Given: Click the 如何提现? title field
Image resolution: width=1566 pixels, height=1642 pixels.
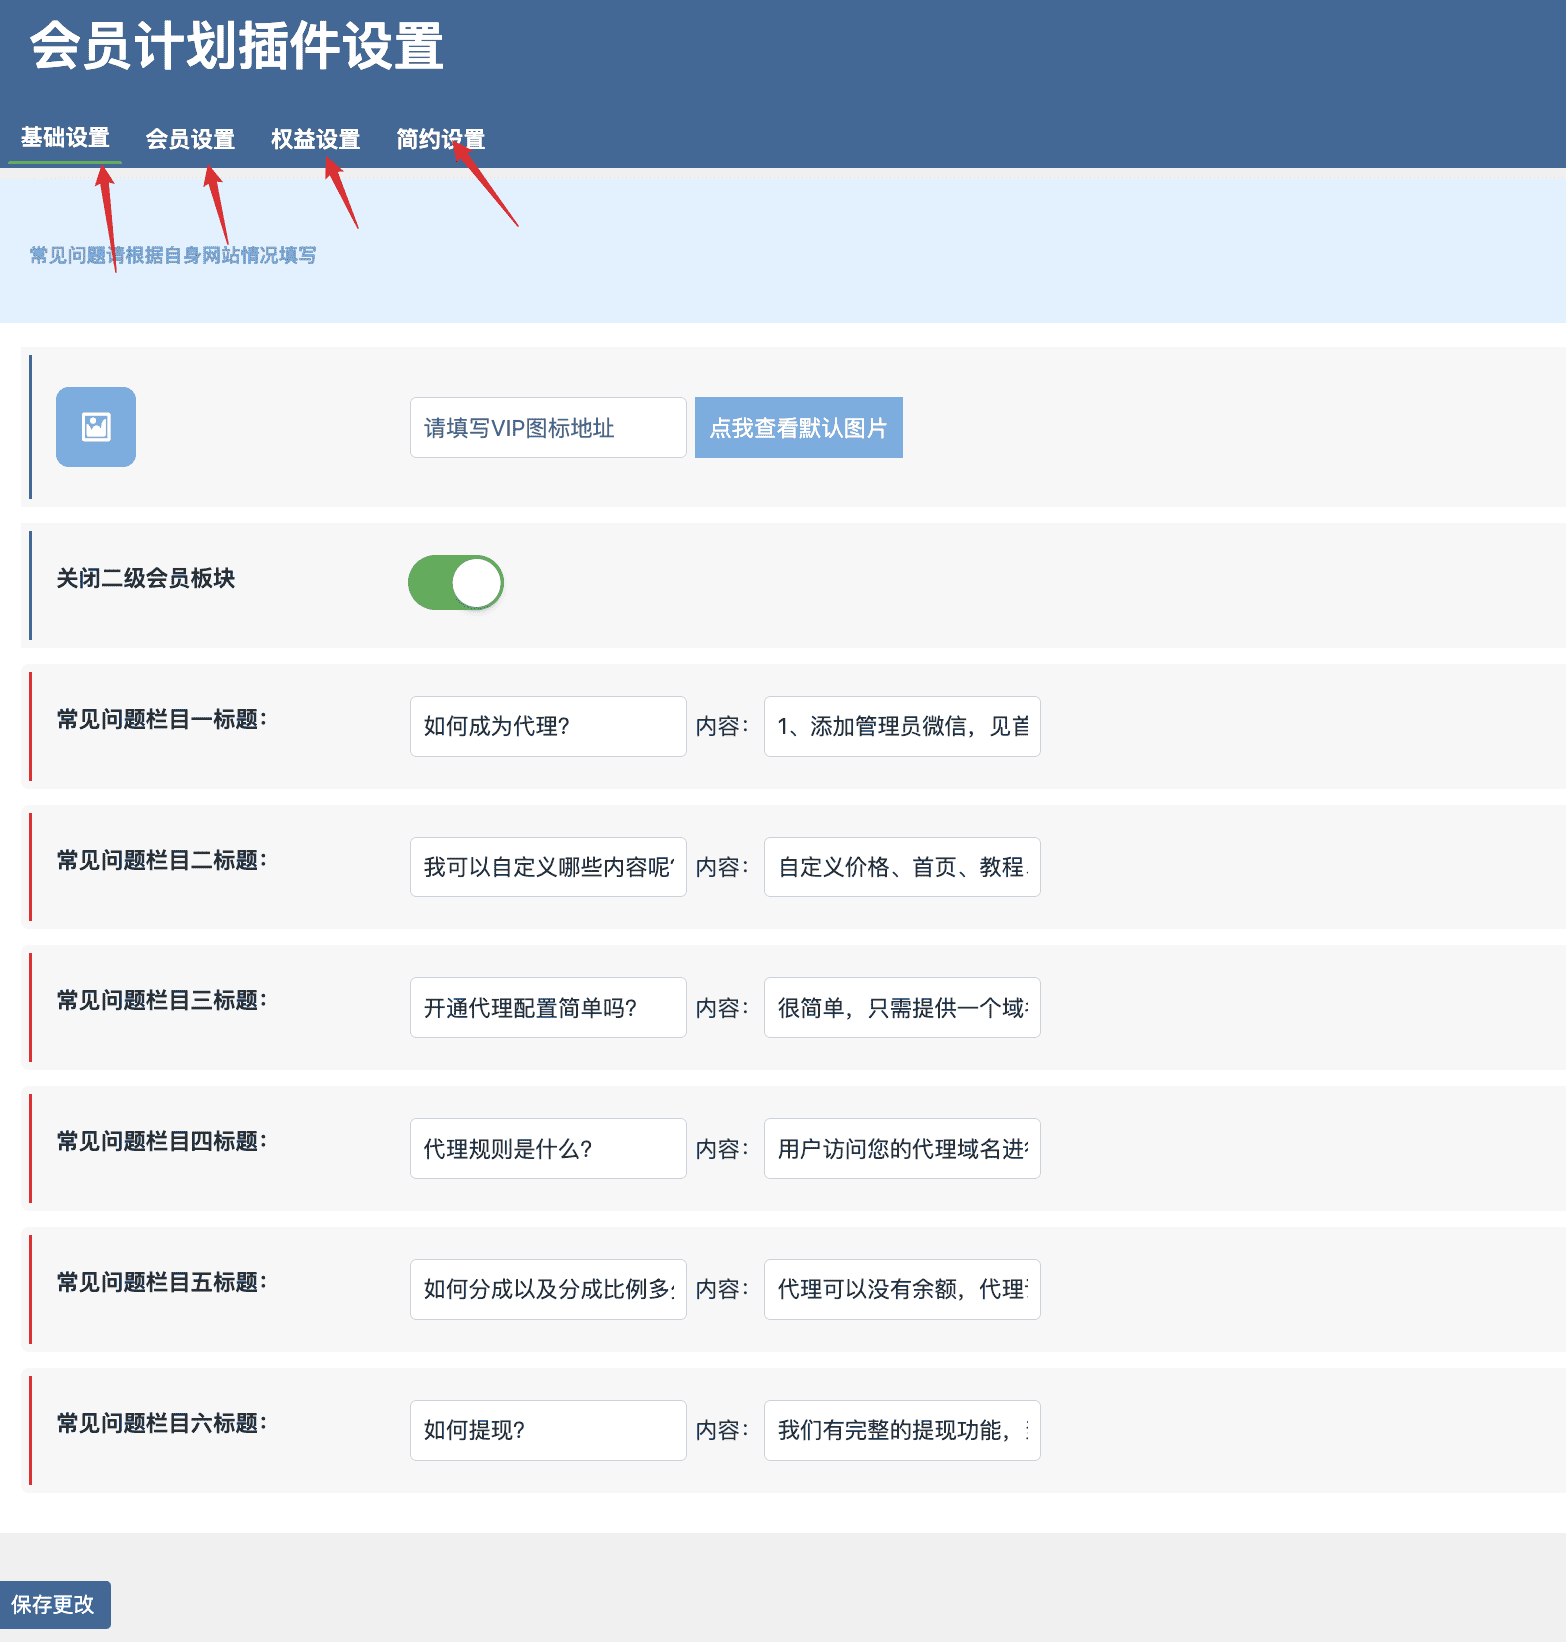Looking at the screenshot, I should pos(548,1430).
